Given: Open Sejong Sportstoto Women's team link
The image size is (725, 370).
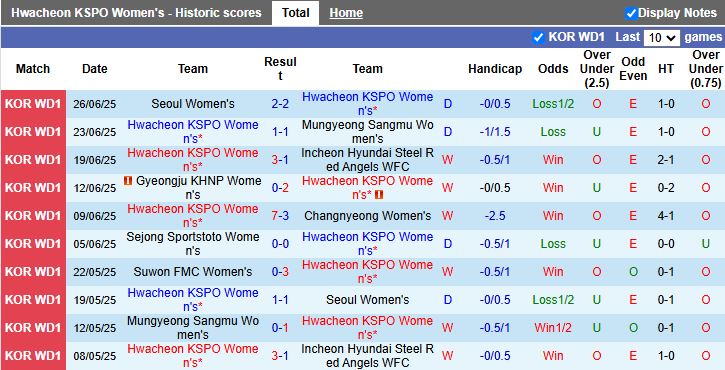Looking at the screenshot, I should pos(193,244).
